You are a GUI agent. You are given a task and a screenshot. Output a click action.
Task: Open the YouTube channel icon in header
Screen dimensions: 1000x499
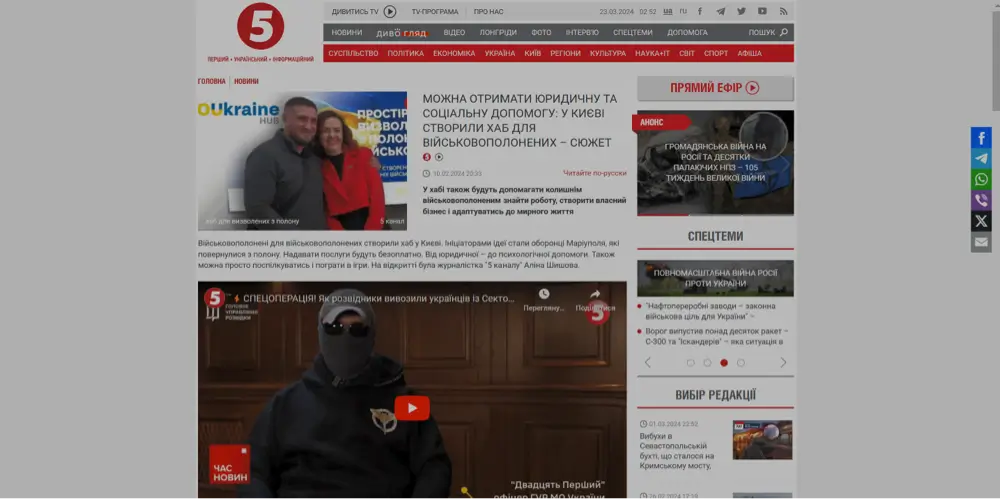762,12
